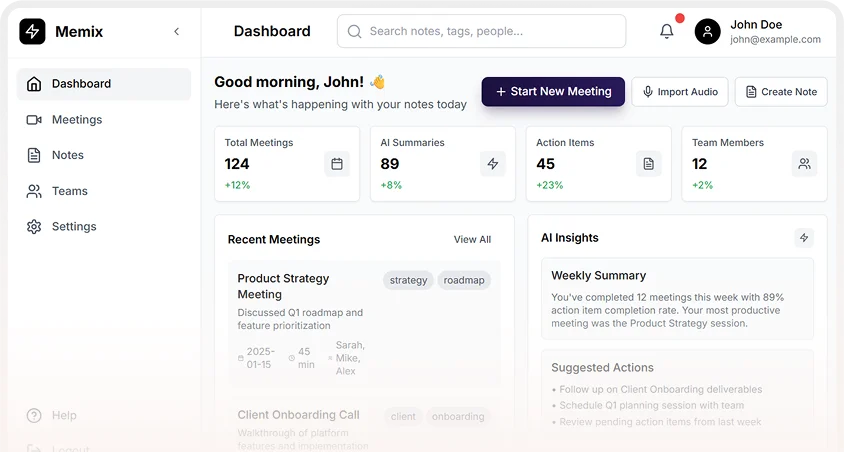Open the Dashboard sidebar item
The height and width of the screenshot is (452, 844).
(x=104, y=84)
